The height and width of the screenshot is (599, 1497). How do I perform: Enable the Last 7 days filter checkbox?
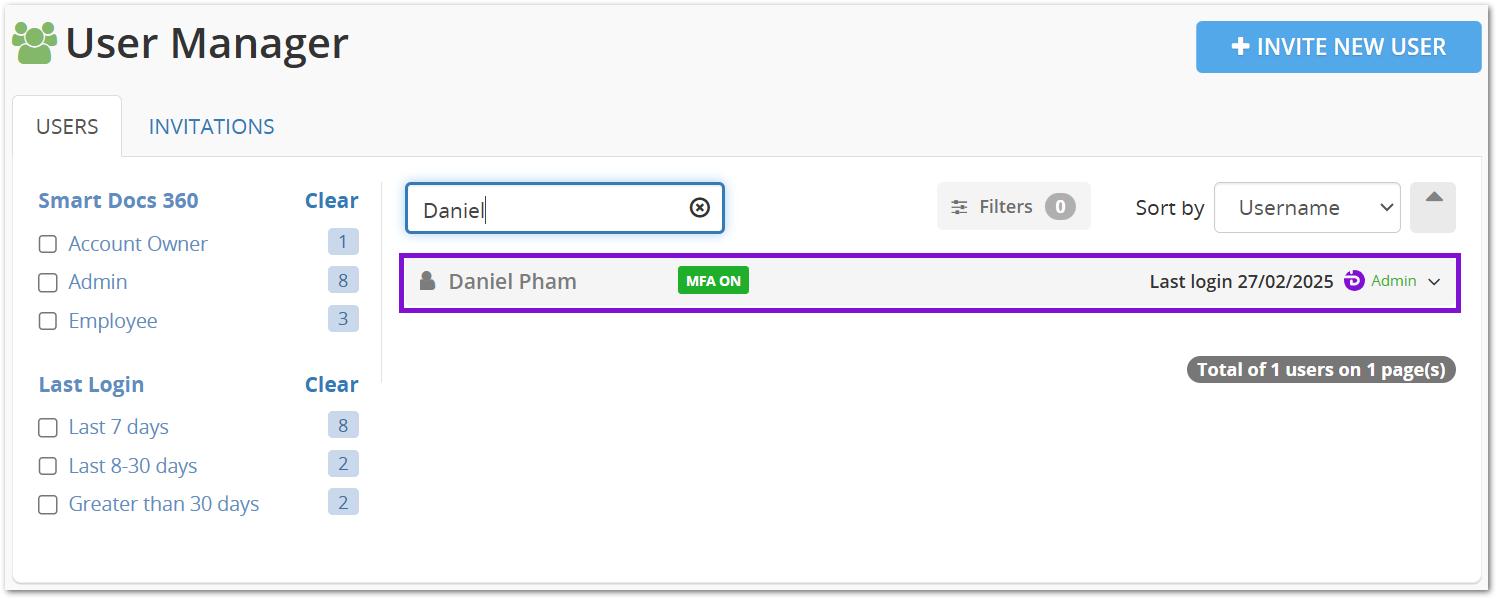48,428
